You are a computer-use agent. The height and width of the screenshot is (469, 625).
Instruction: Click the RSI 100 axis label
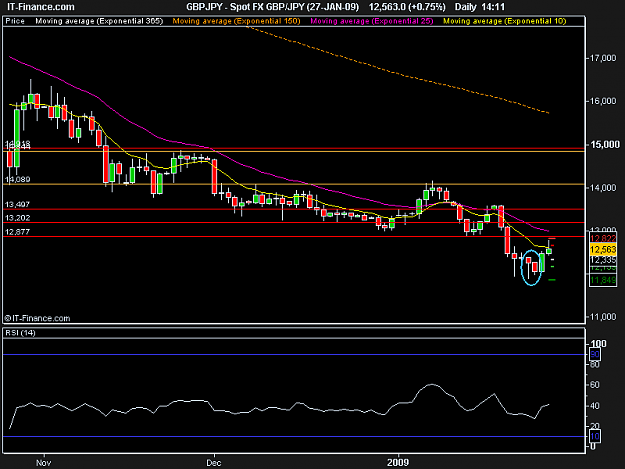[x=598, y=343]
